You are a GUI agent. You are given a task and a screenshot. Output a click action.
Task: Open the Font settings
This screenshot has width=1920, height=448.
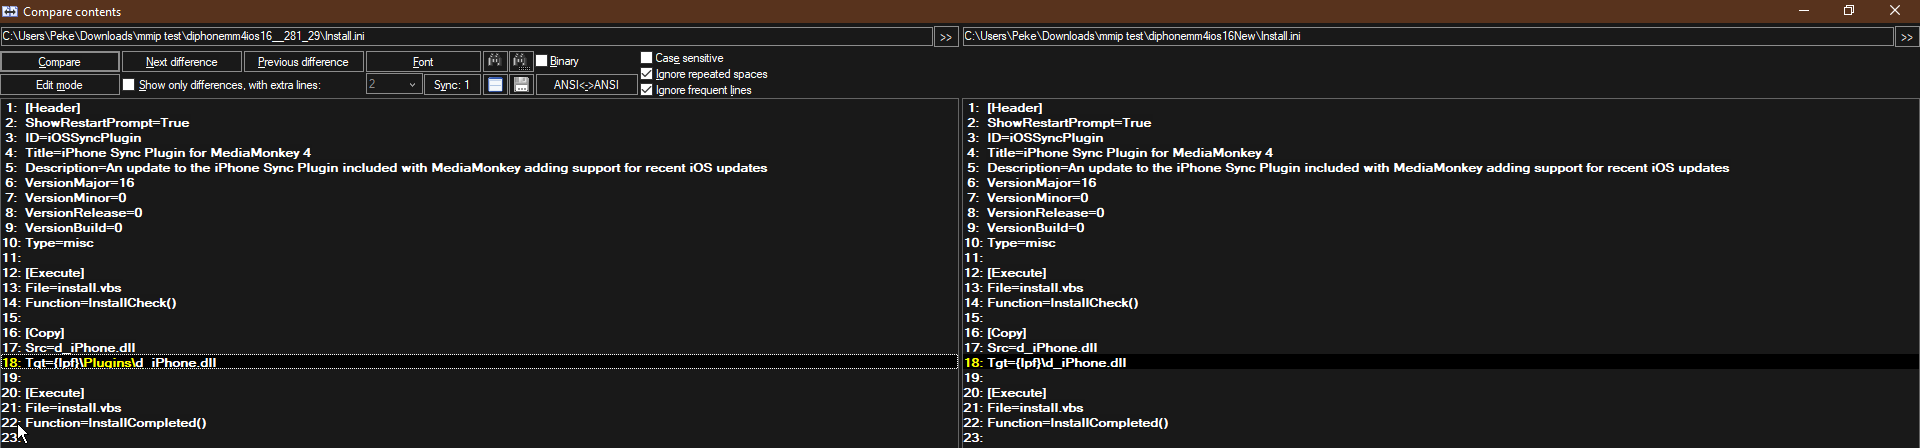(x=423, y=62)
